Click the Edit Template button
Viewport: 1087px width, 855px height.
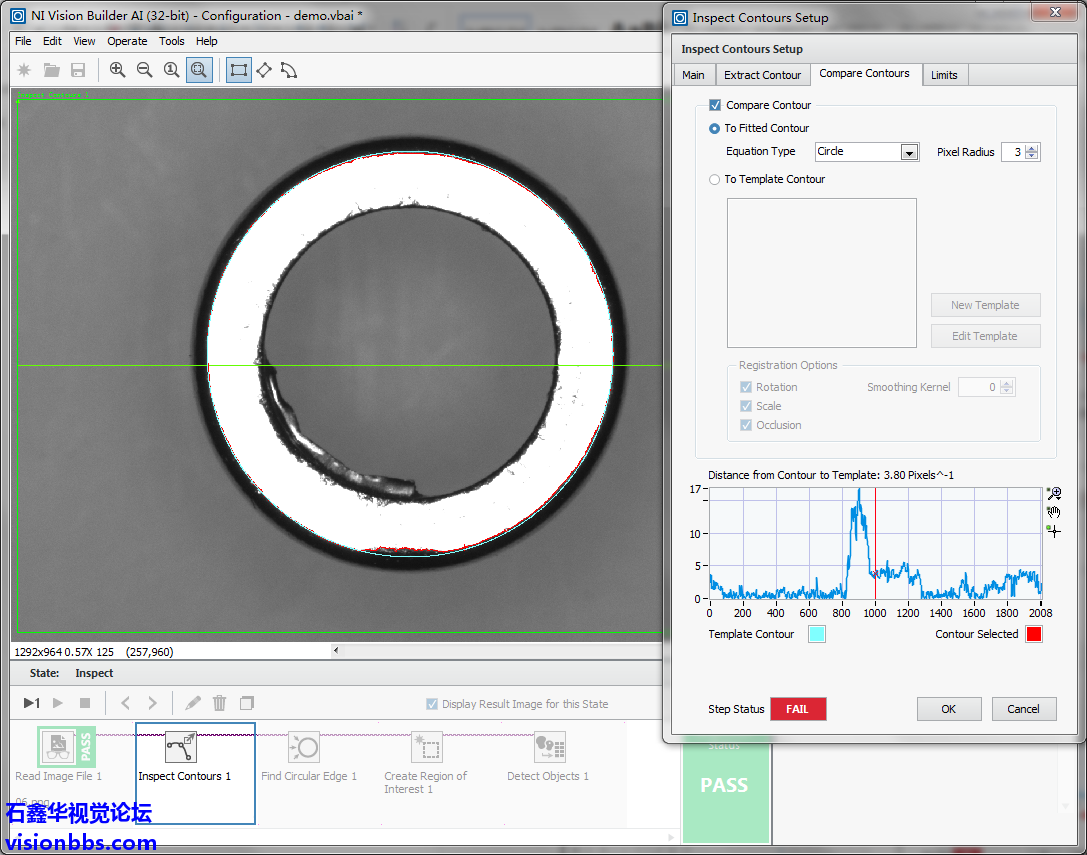[985, 336]
